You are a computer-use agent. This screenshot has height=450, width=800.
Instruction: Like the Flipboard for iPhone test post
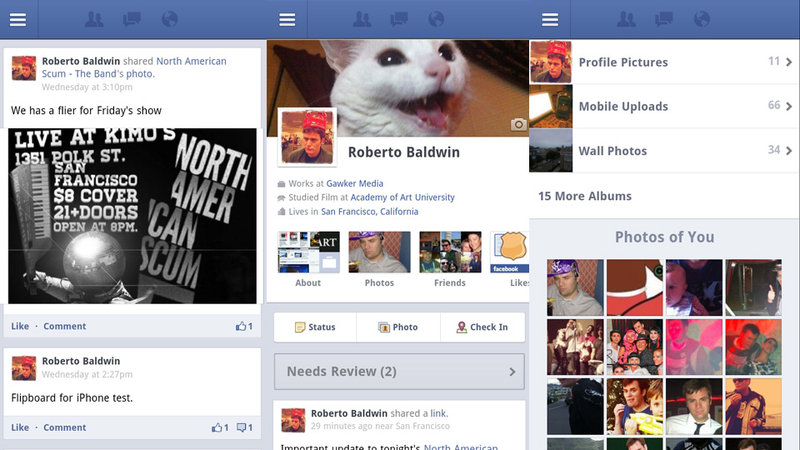[x=20, y=428]
